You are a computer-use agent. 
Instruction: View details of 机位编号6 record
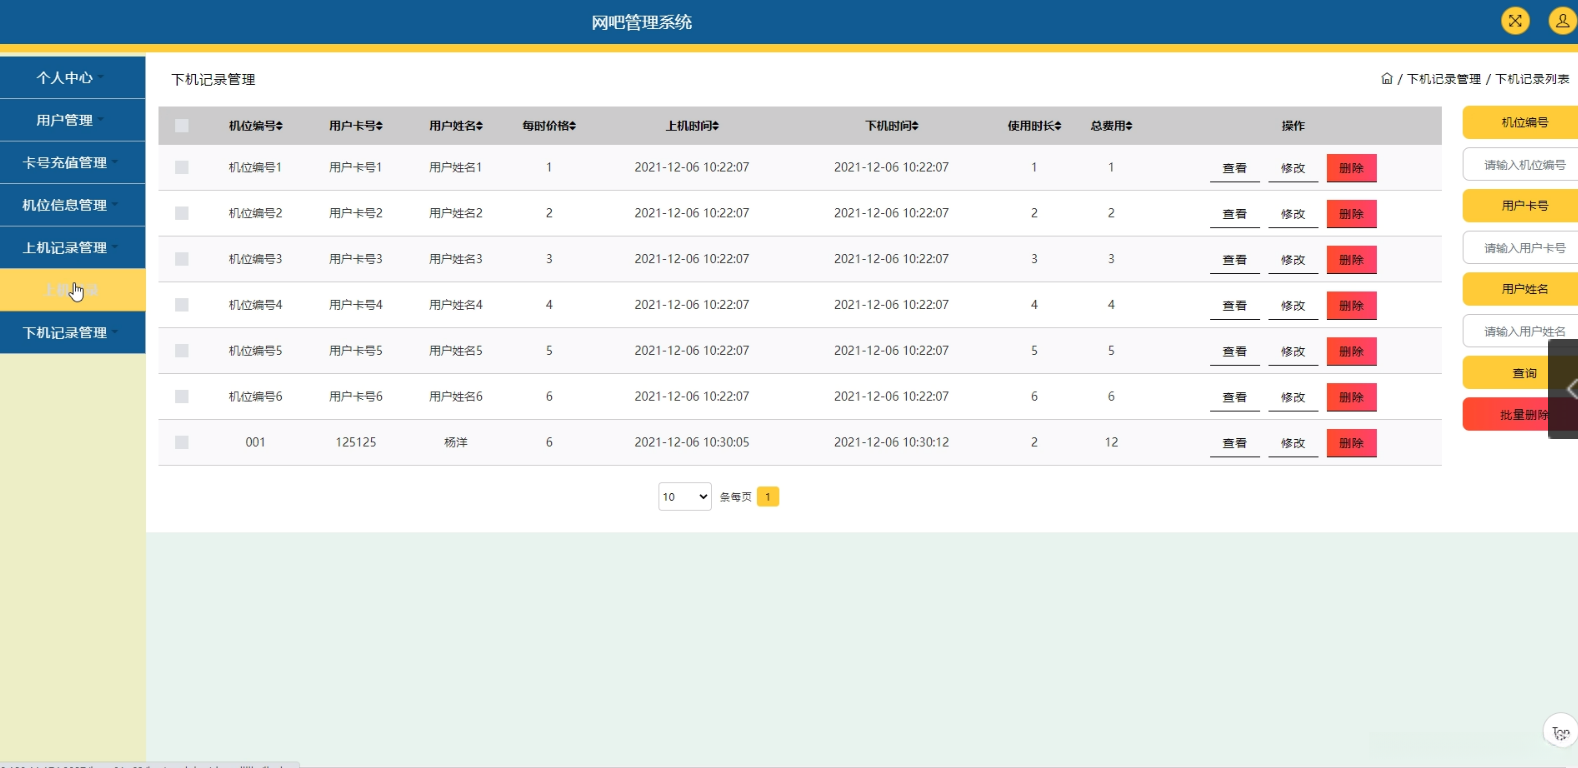[x=1235, y=397]
